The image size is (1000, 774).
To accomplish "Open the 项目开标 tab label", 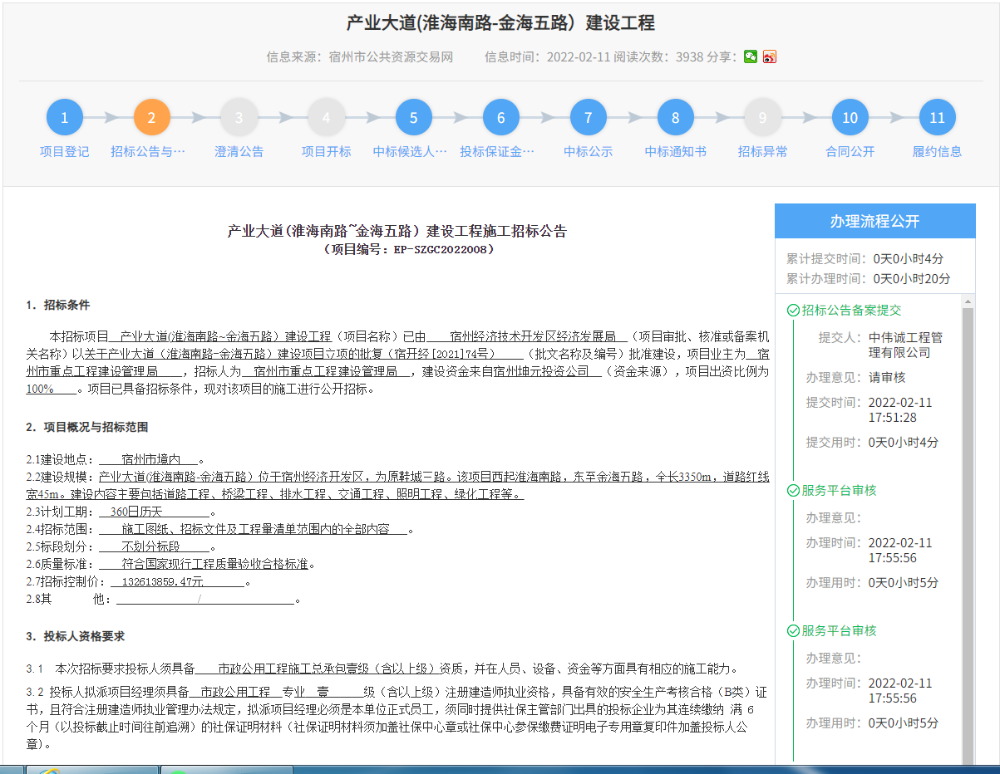I will tap(326, 152).
